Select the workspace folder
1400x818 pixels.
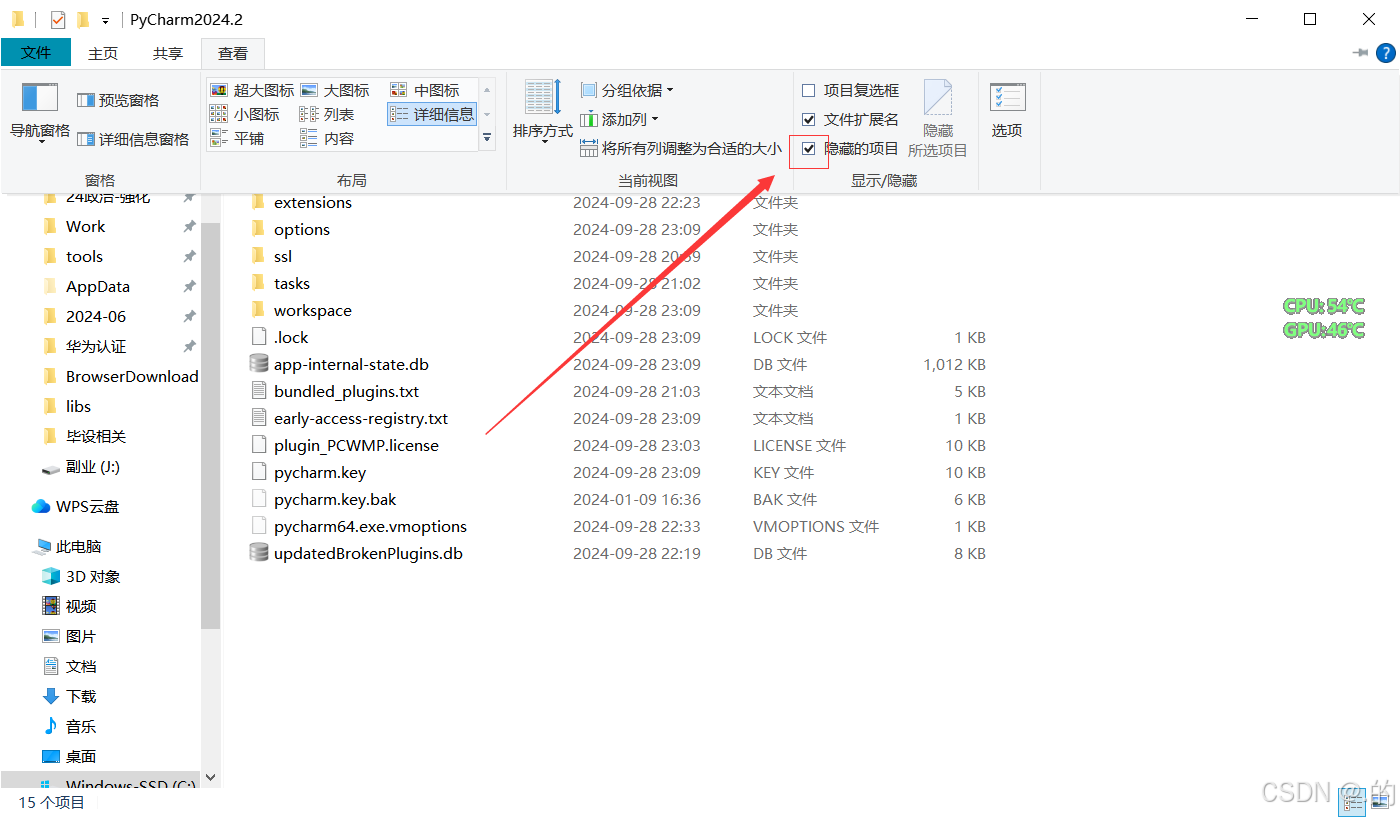pos(313,310)
